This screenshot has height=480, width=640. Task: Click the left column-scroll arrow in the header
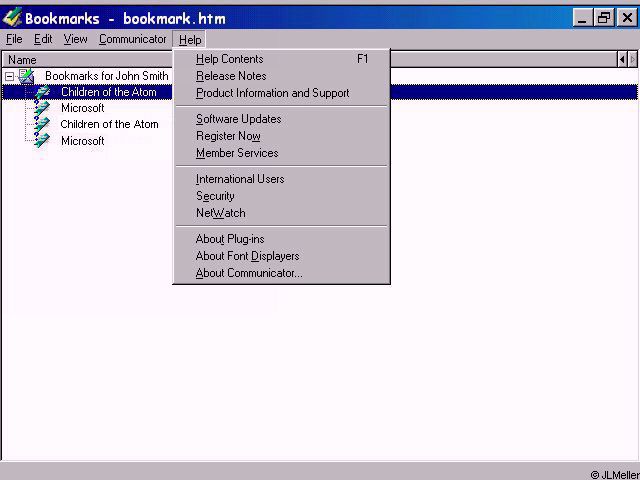pyautogui.click(x=622, y=60)
